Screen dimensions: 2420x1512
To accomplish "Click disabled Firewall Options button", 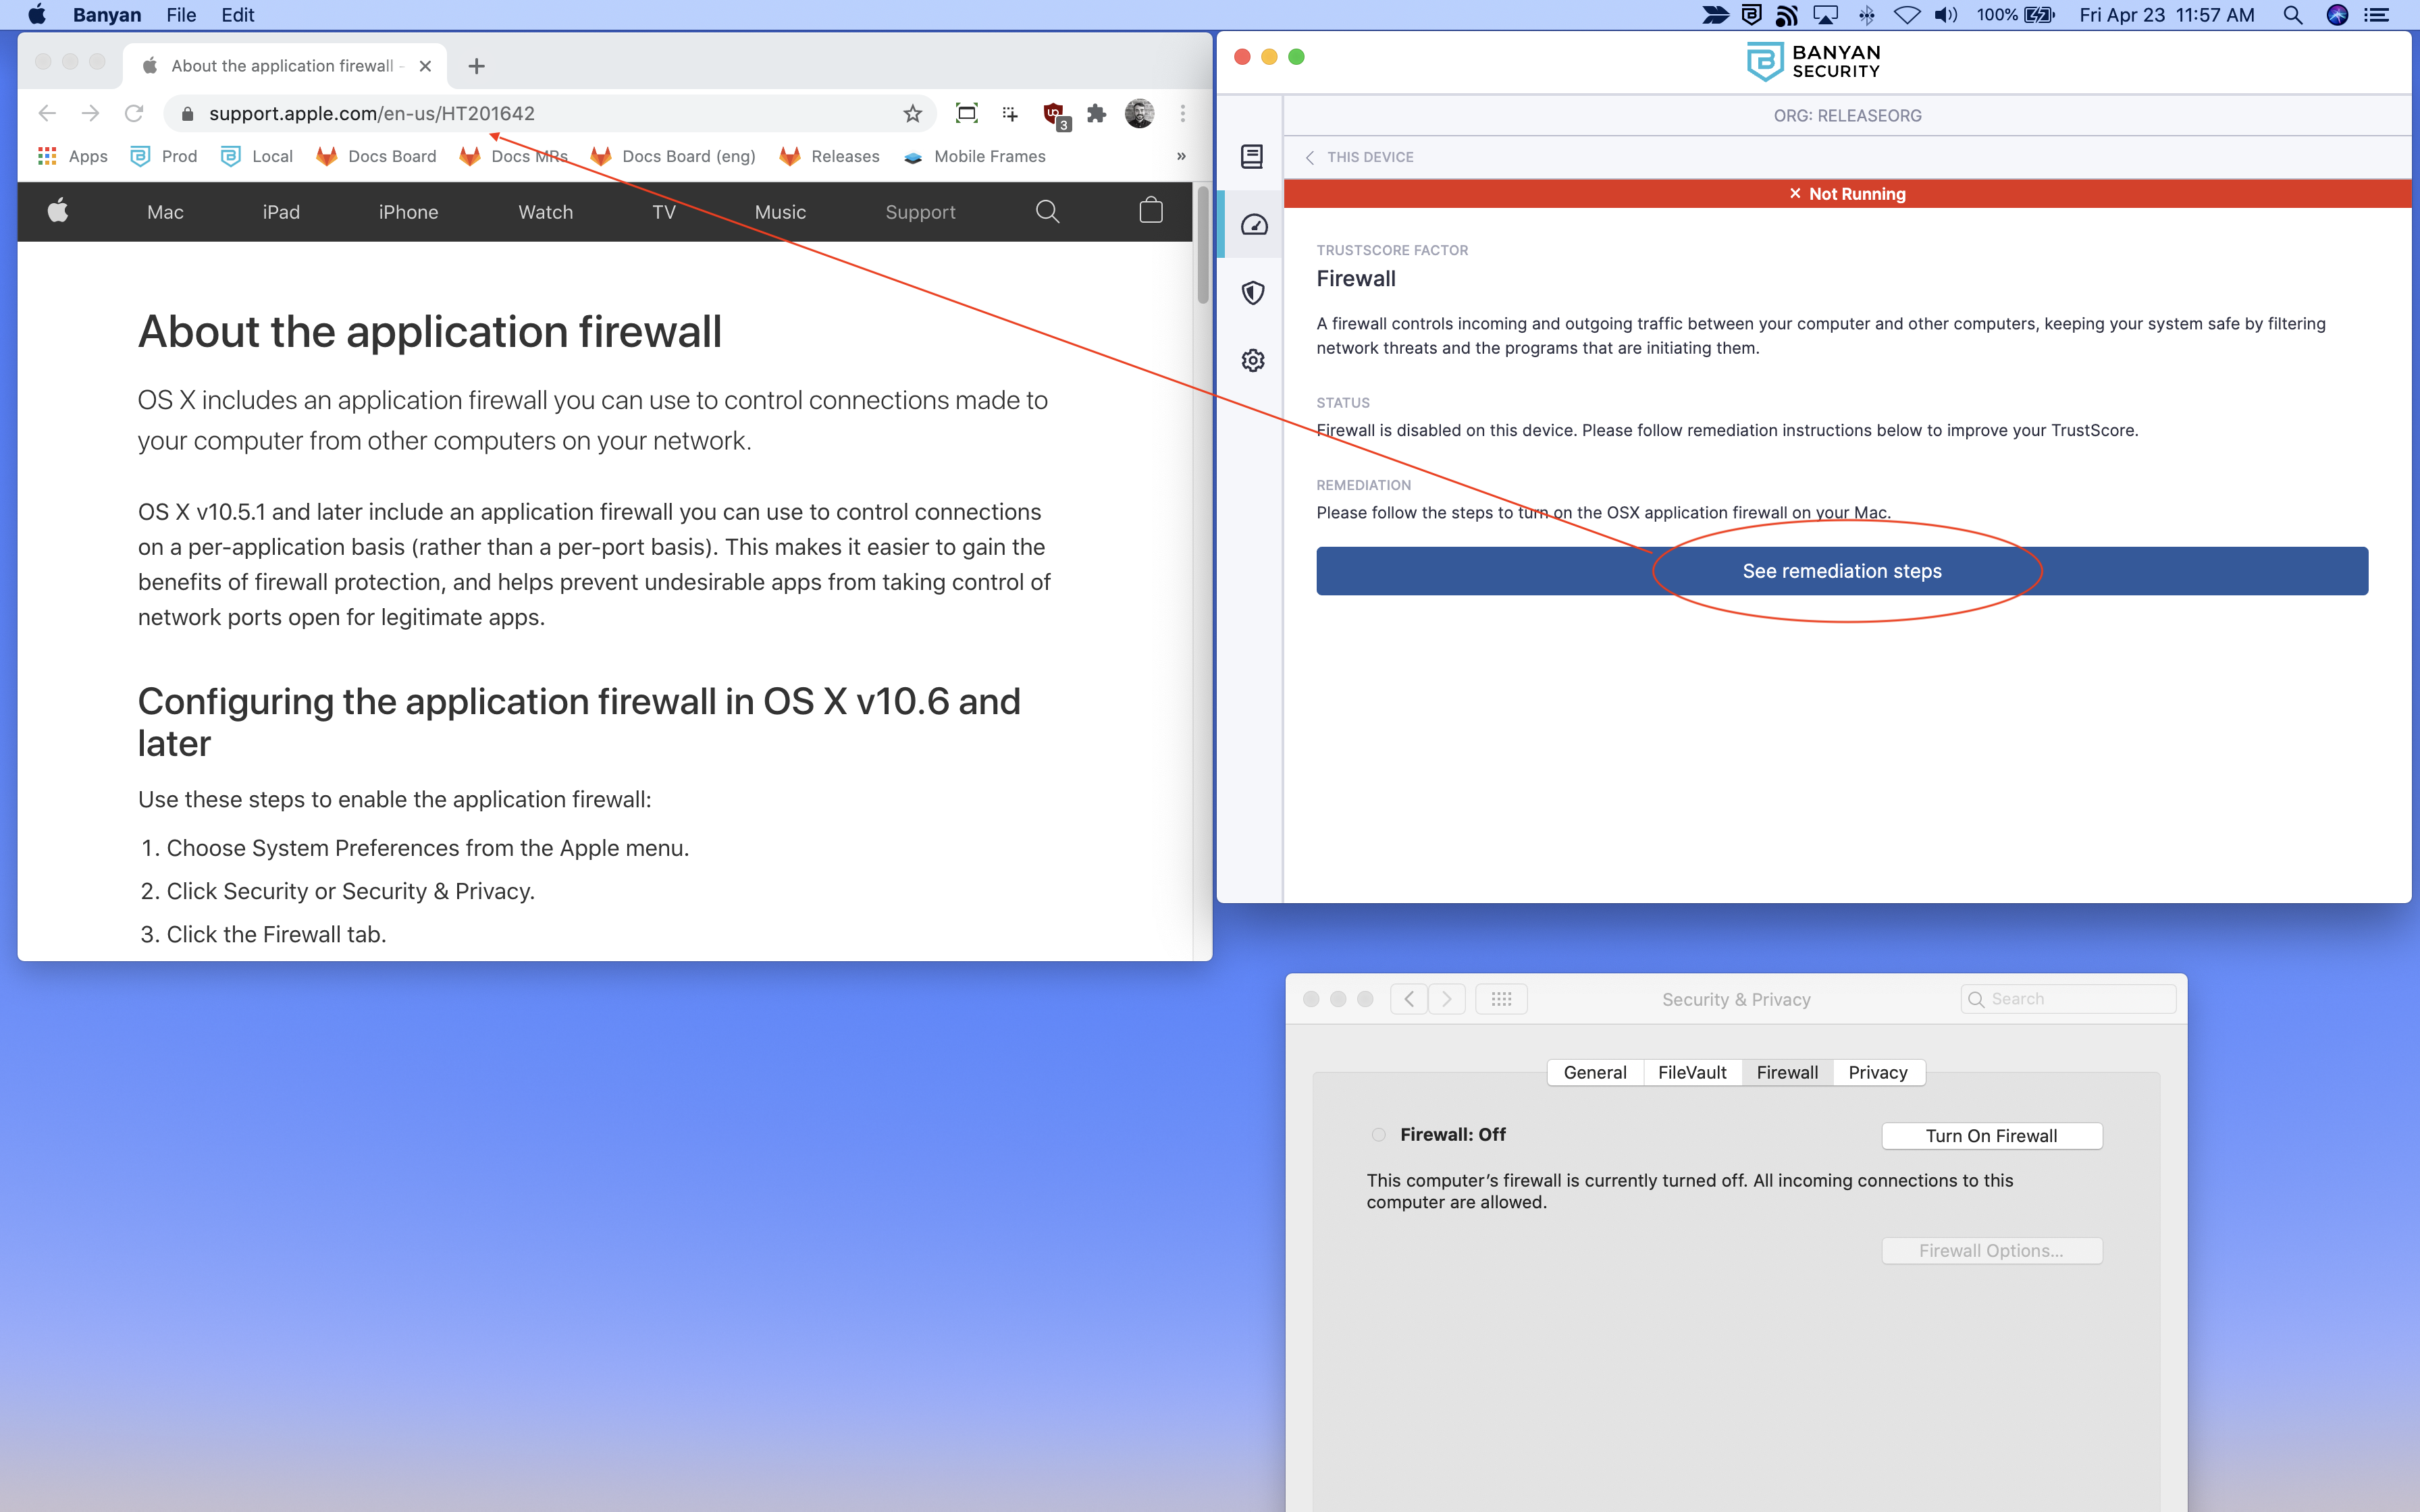I will tap(1991, 1250).
